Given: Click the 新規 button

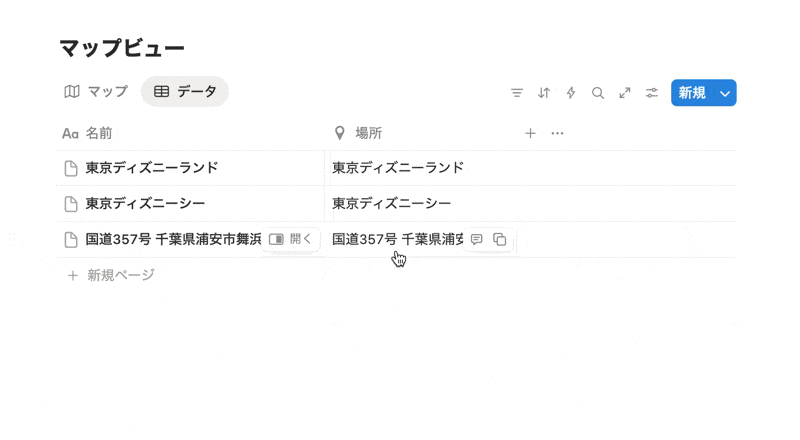Looking at the screenshot, I should pos(692,93).
